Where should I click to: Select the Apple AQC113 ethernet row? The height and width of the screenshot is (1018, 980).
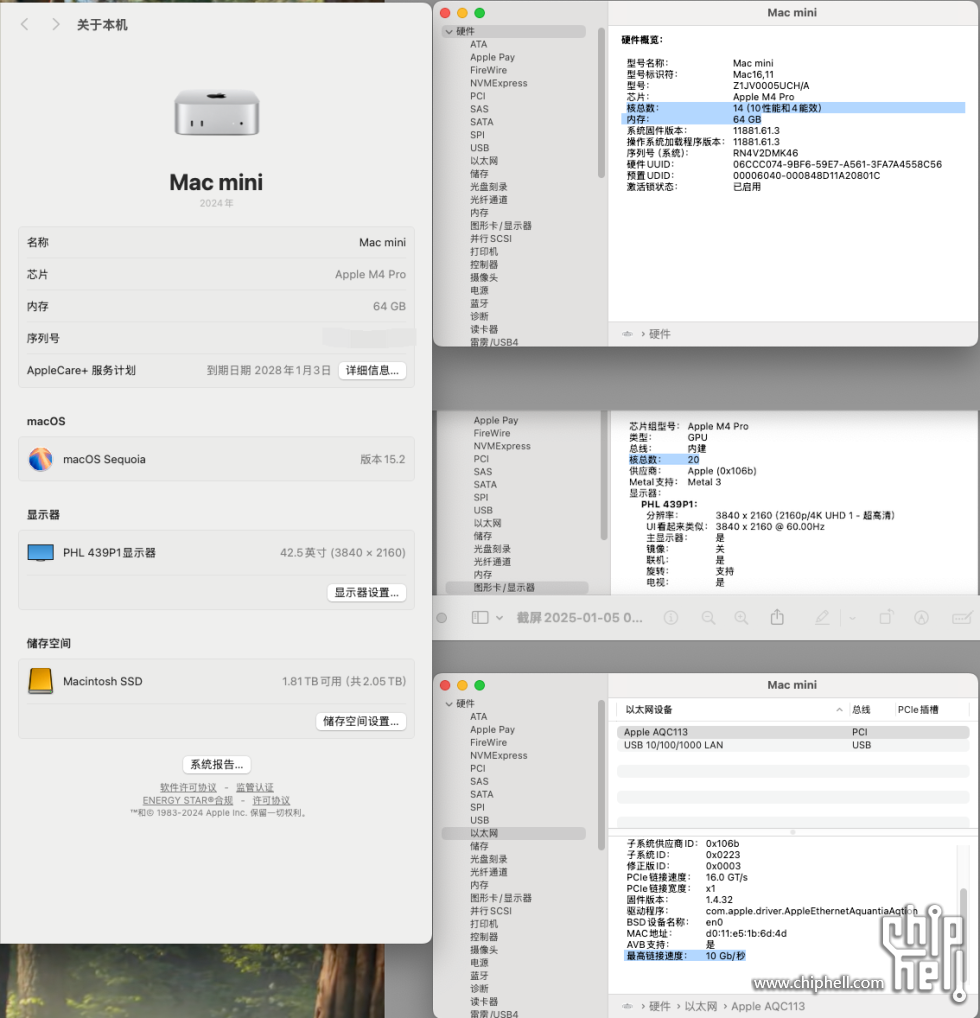pyautogui.click(x=793, y=732)
